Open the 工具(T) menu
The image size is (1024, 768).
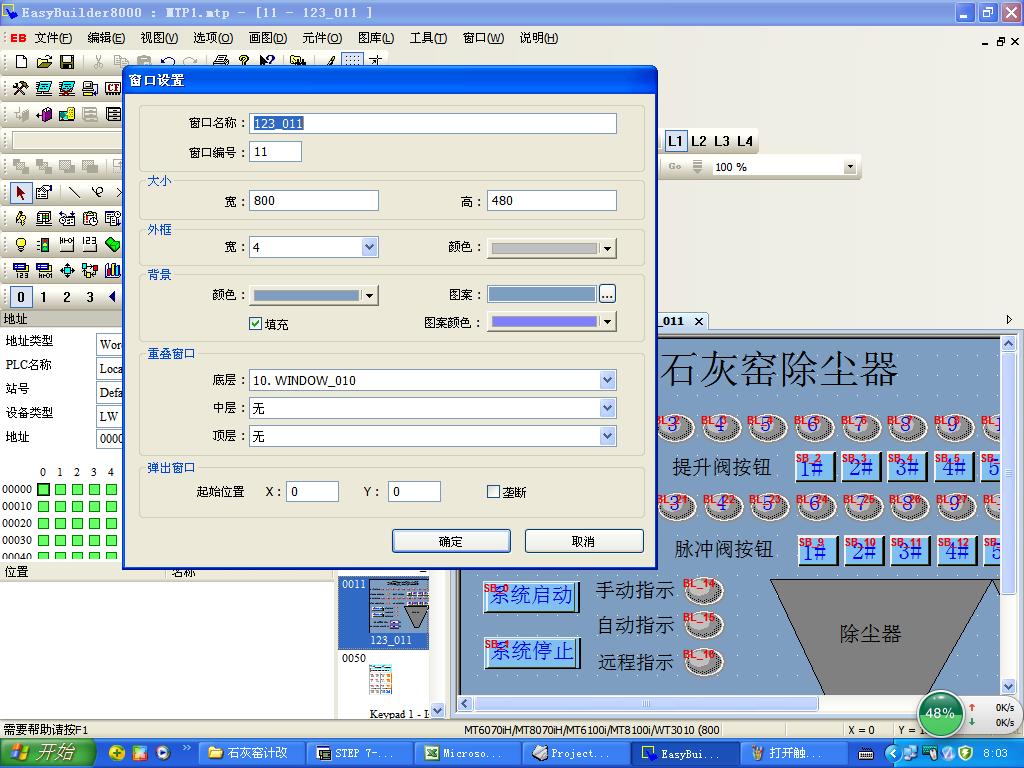pos(428,39)
